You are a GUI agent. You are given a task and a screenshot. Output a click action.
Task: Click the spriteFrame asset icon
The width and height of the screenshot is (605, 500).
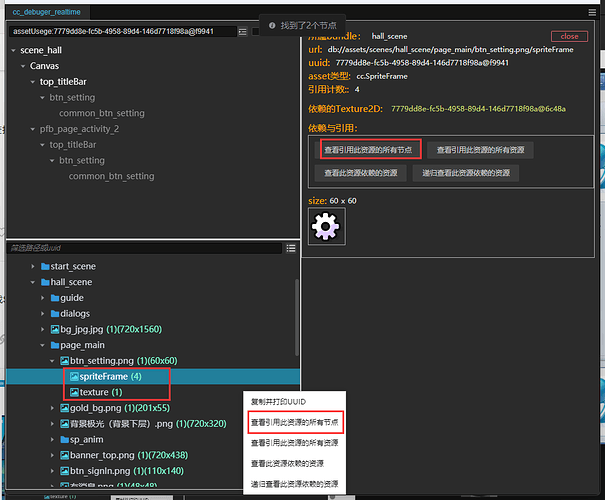click(x=74, y=377)
